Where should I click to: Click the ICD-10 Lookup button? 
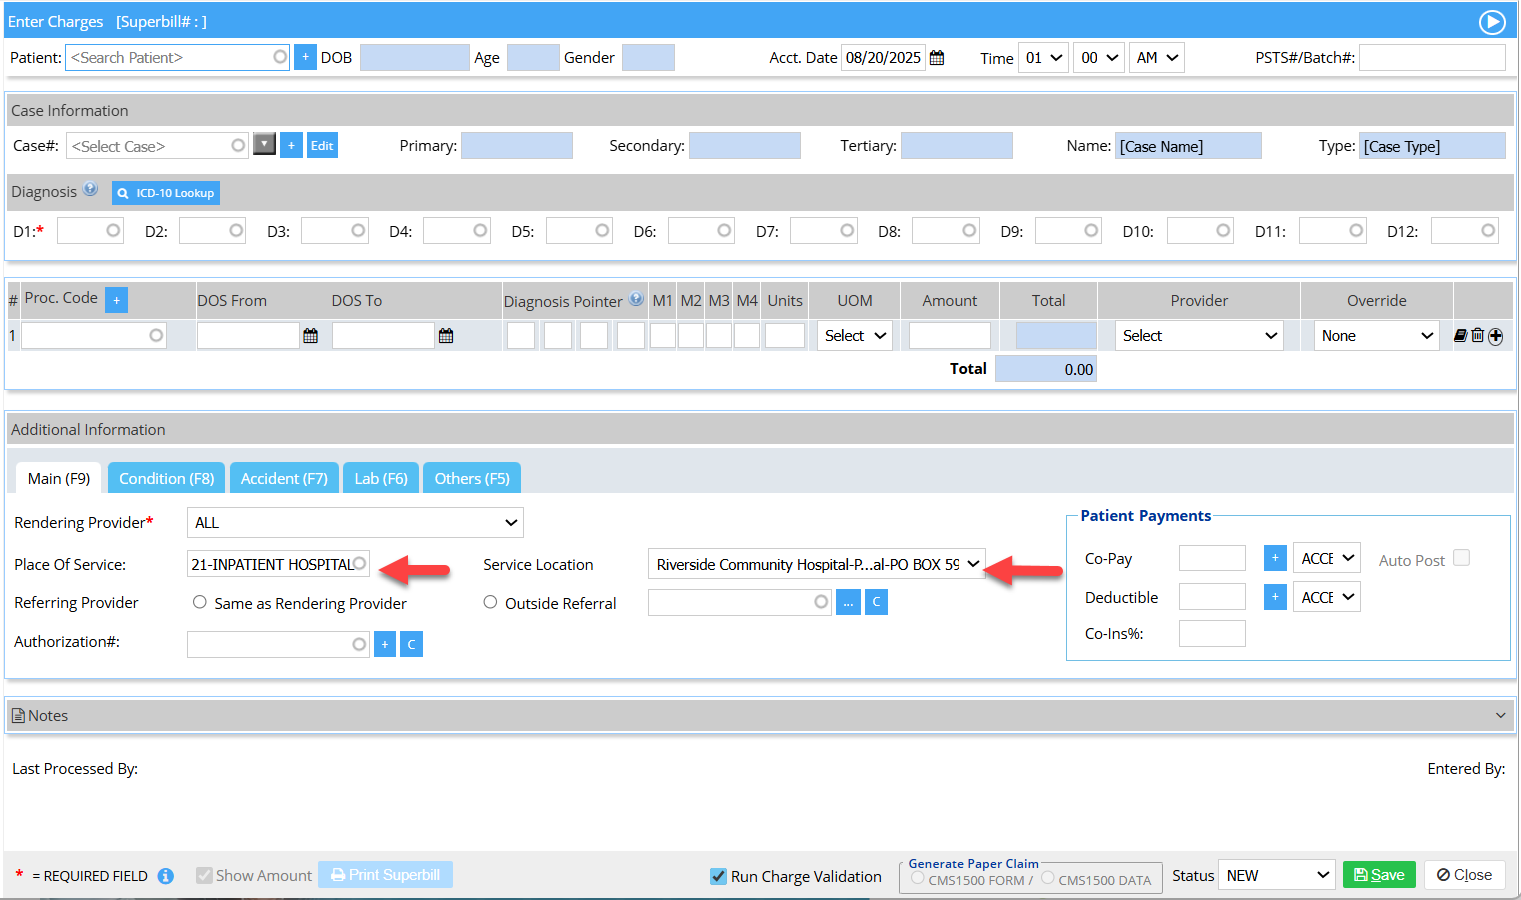pos(166,193)
